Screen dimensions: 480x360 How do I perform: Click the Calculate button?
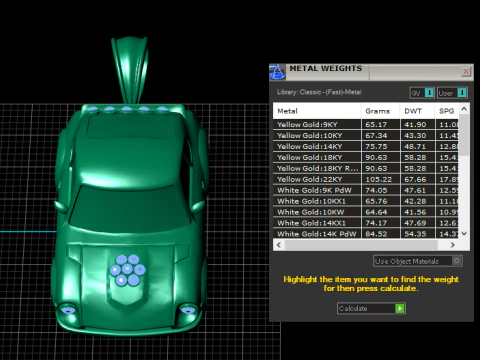371,308
